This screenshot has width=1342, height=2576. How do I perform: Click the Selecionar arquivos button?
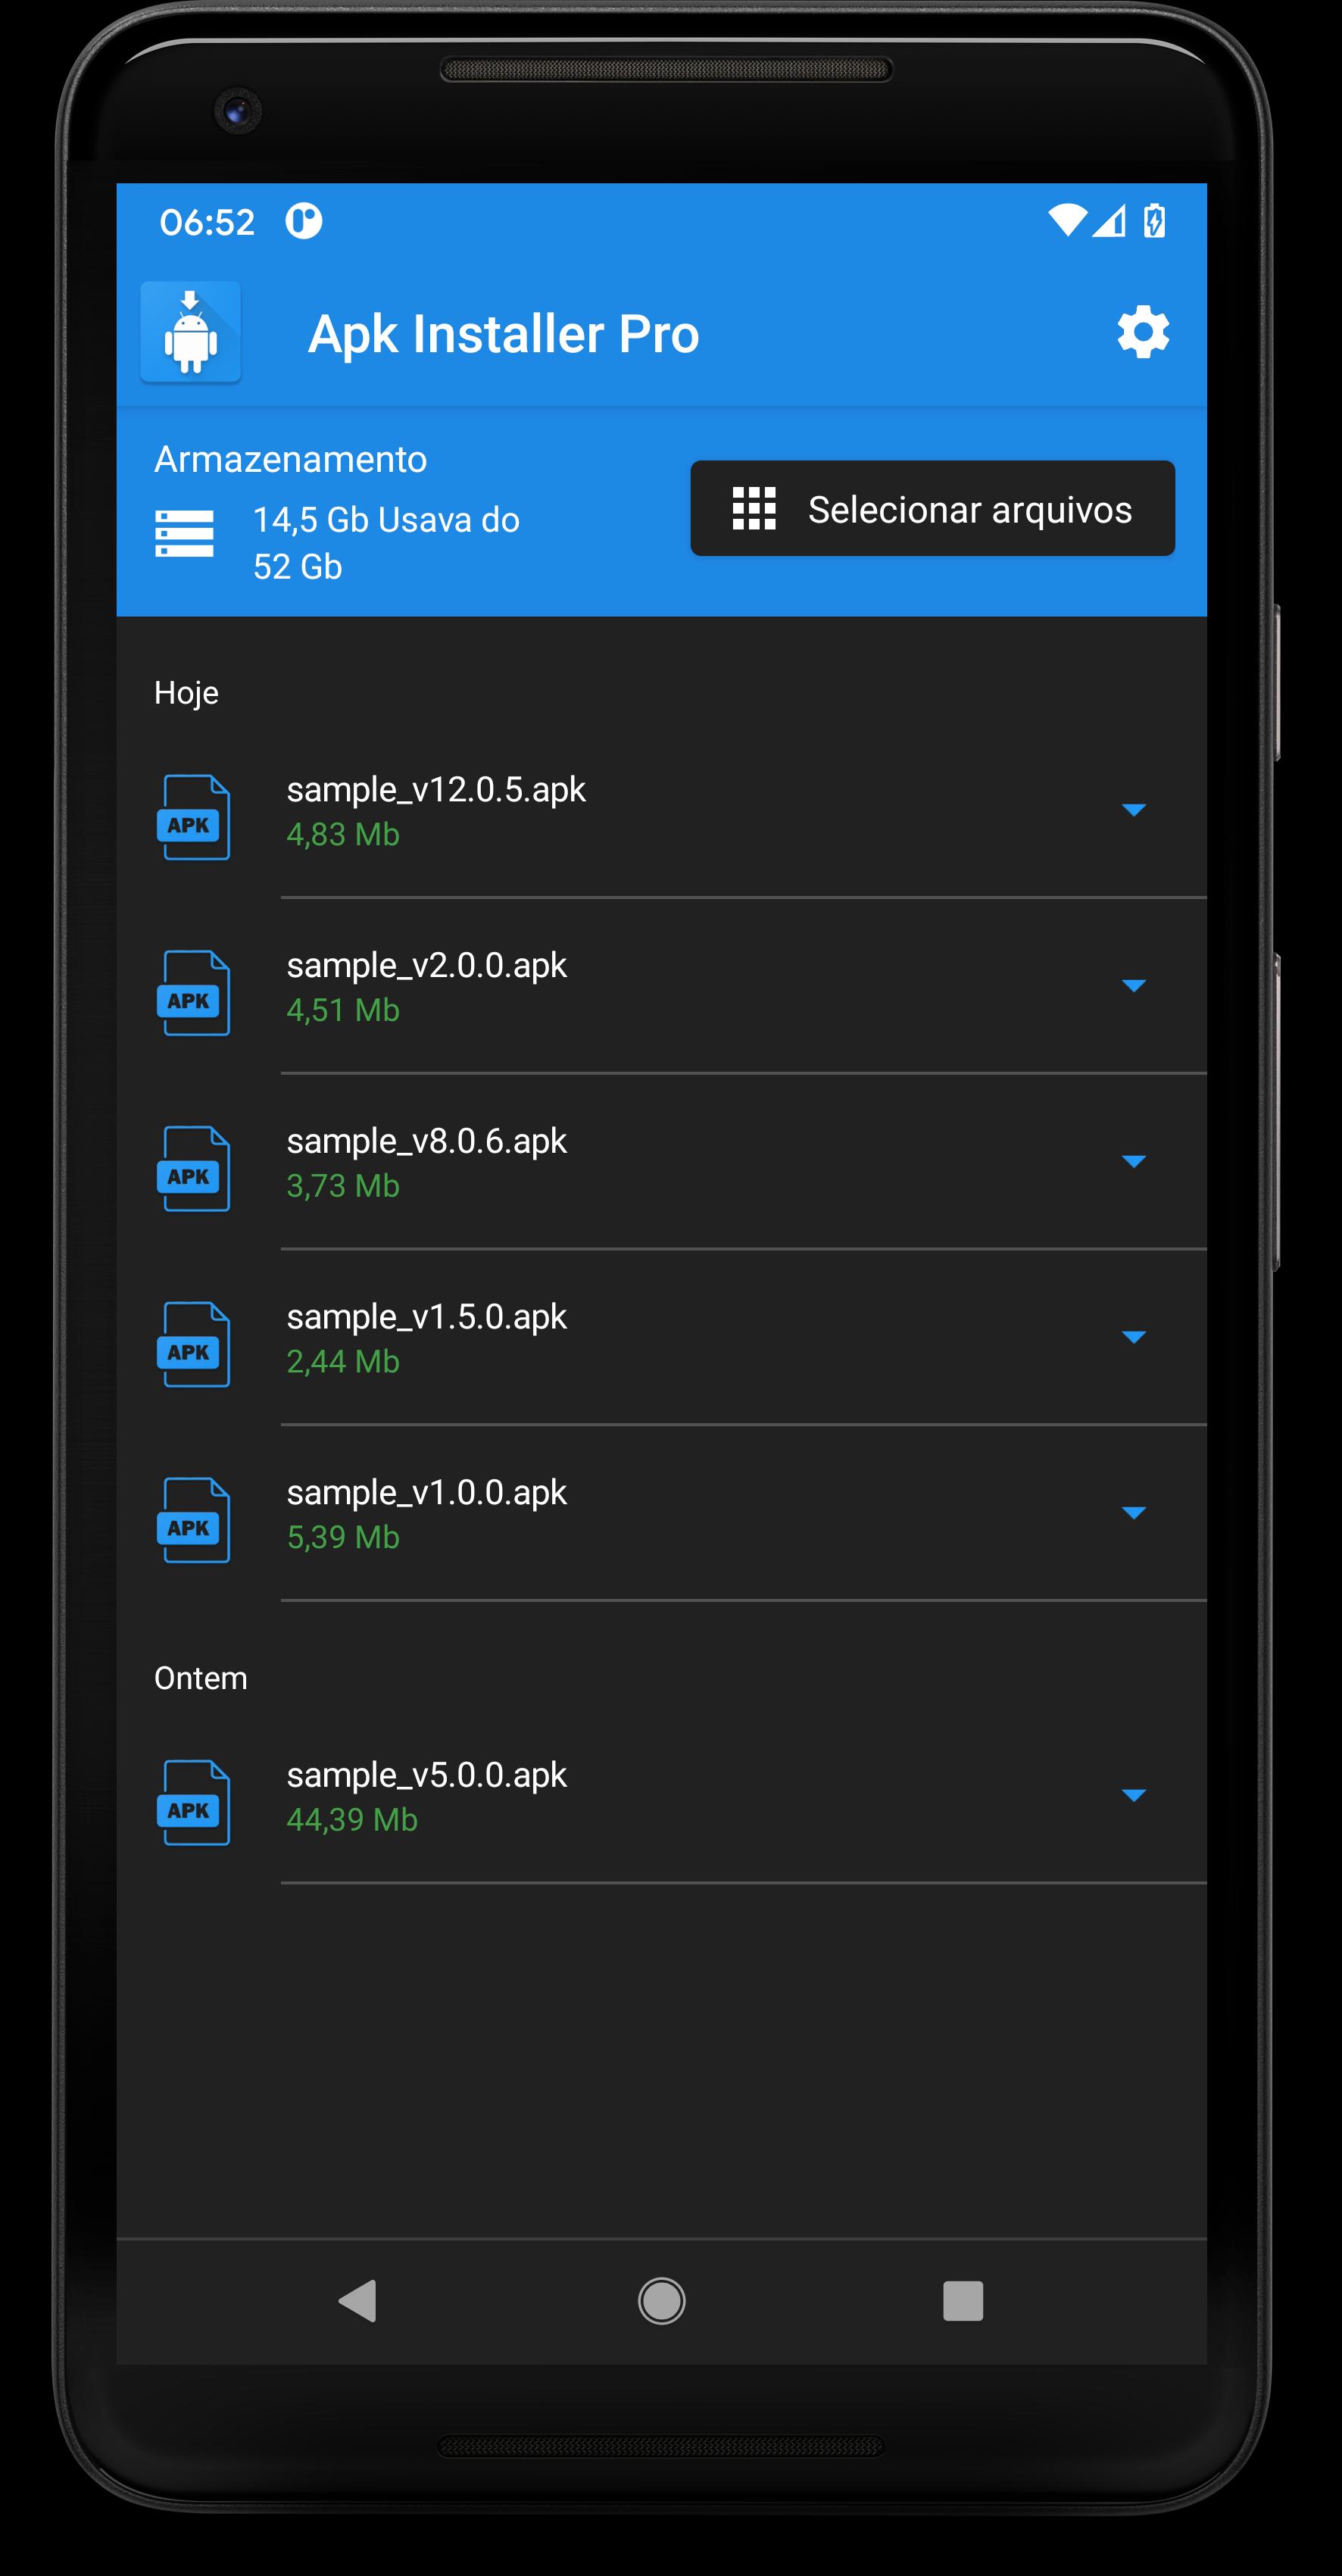932,508
